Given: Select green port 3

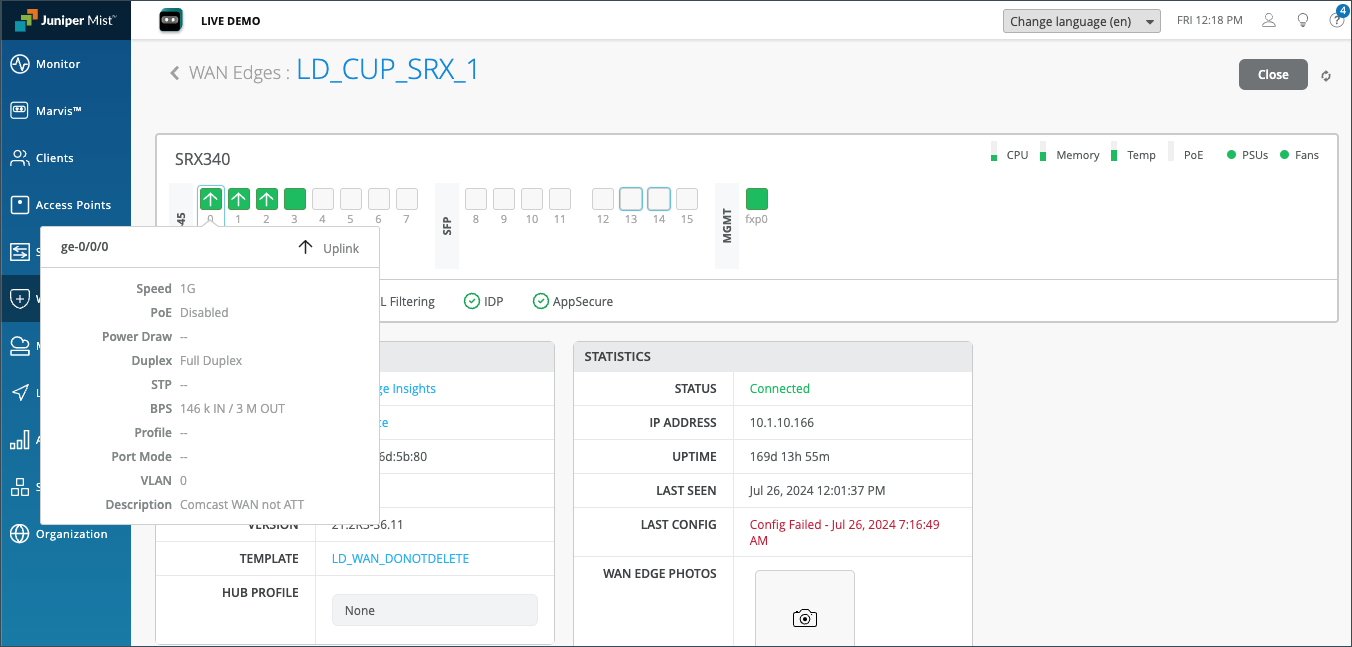Looking at the screenshot, I should [x=294, y=199].
